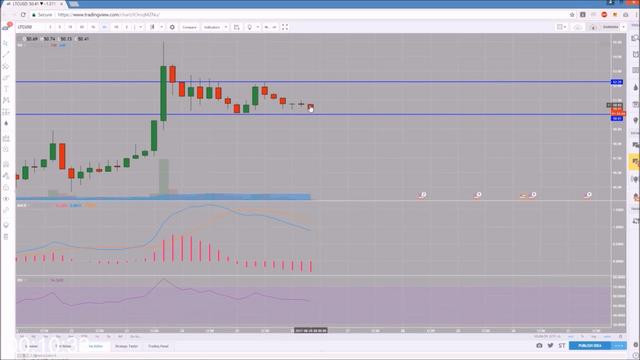The image size is (640, 360).
Task: Click the bar style candles icon
Action: pos(152,27)
